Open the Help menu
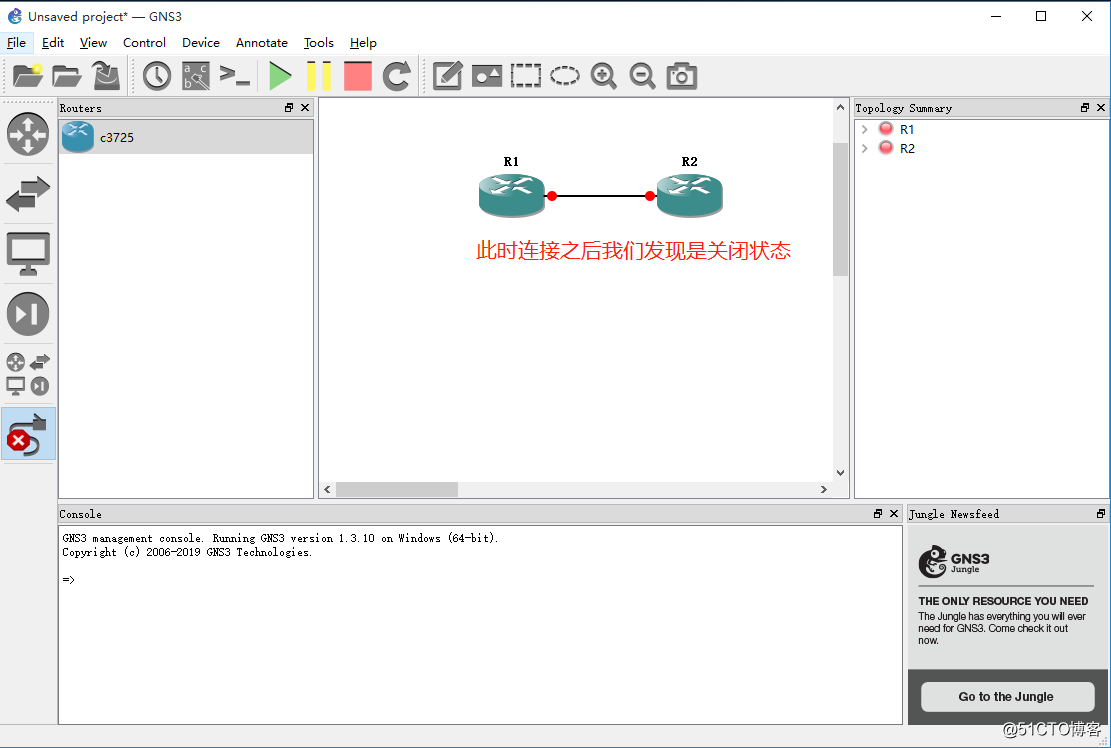1111x748 pixels. (x=363, y=42)
